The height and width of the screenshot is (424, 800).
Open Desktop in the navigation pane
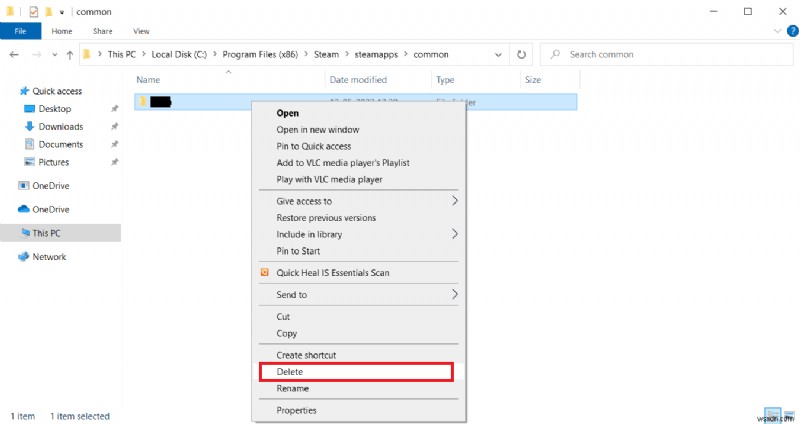[x=55, y=109]
